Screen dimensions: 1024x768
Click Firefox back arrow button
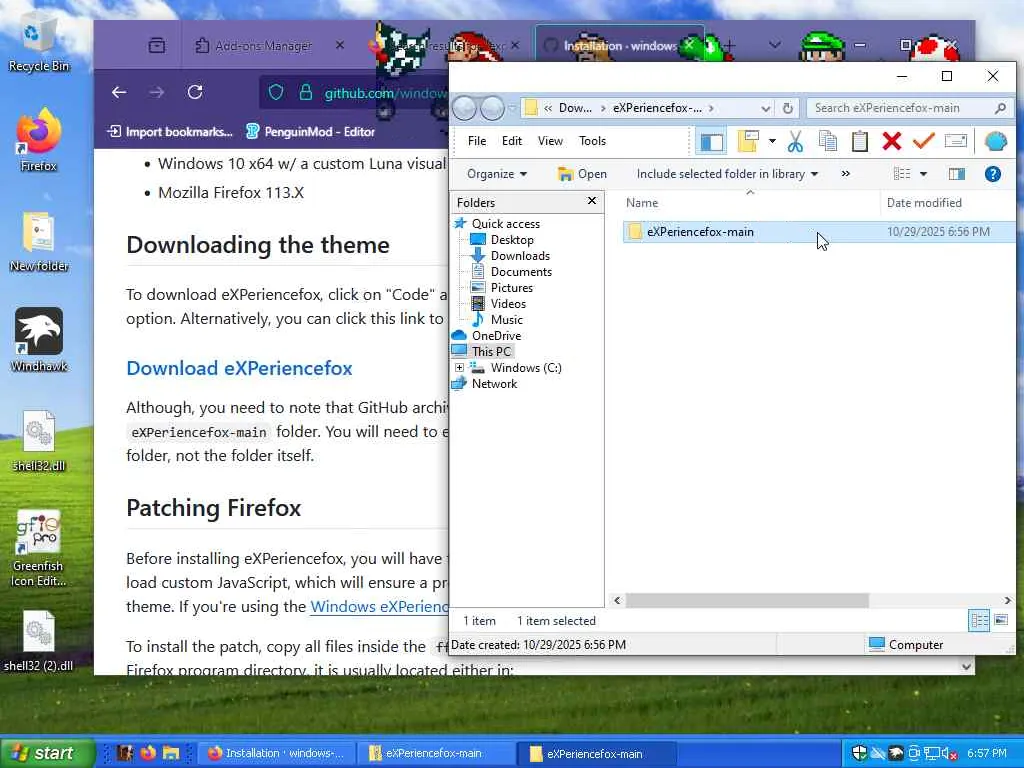coord(119,92)
